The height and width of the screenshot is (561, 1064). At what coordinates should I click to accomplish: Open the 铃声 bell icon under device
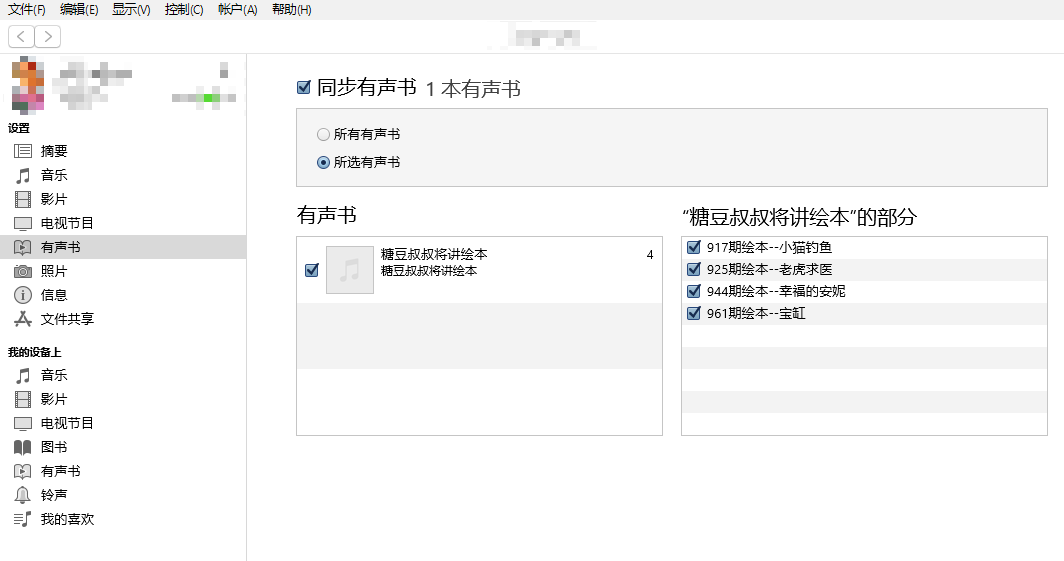point(23,495)
